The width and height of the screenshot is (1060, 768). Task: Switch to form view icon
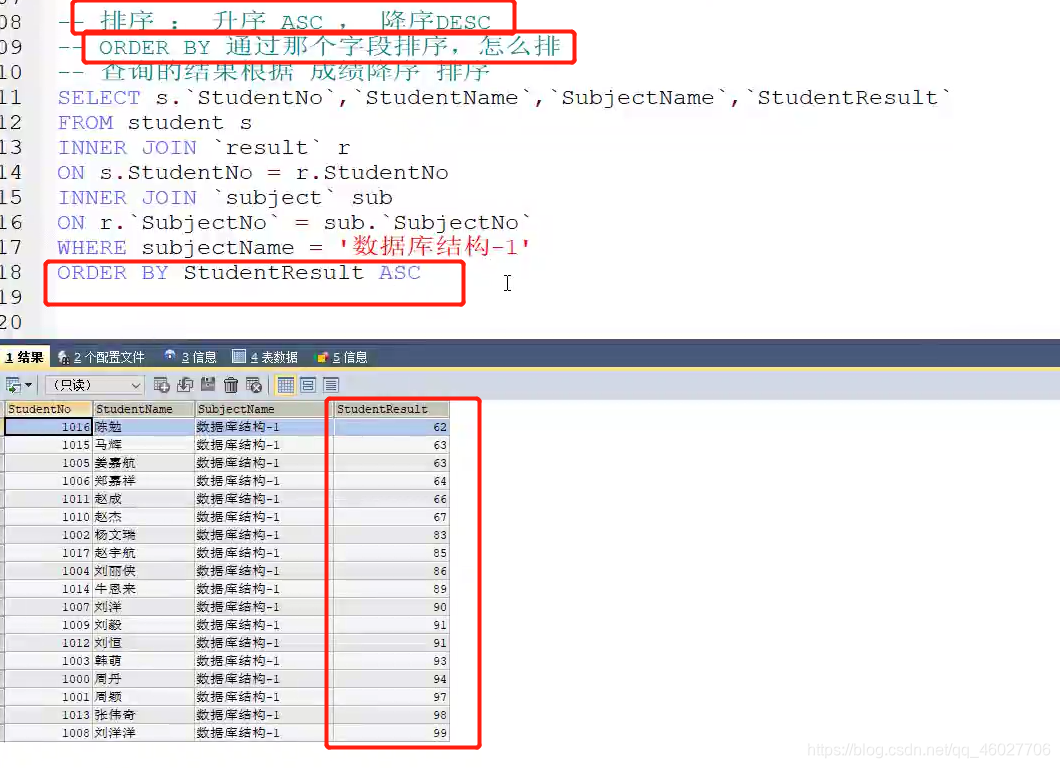click(308, 385)
